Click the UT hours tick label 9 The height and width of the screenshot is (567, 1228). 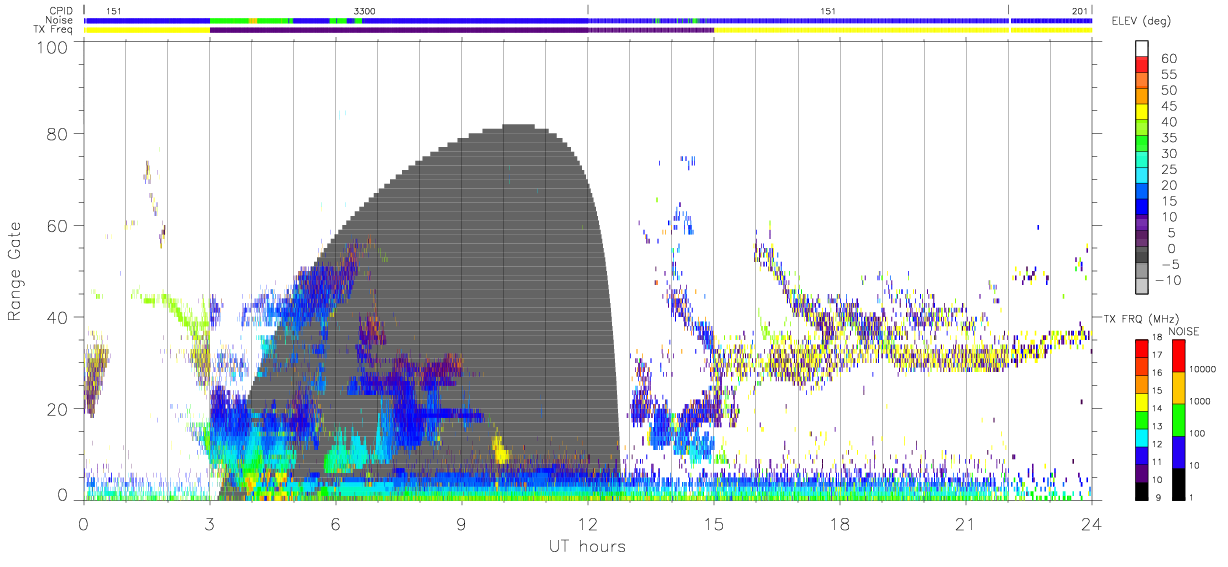(x=462, y=523)
